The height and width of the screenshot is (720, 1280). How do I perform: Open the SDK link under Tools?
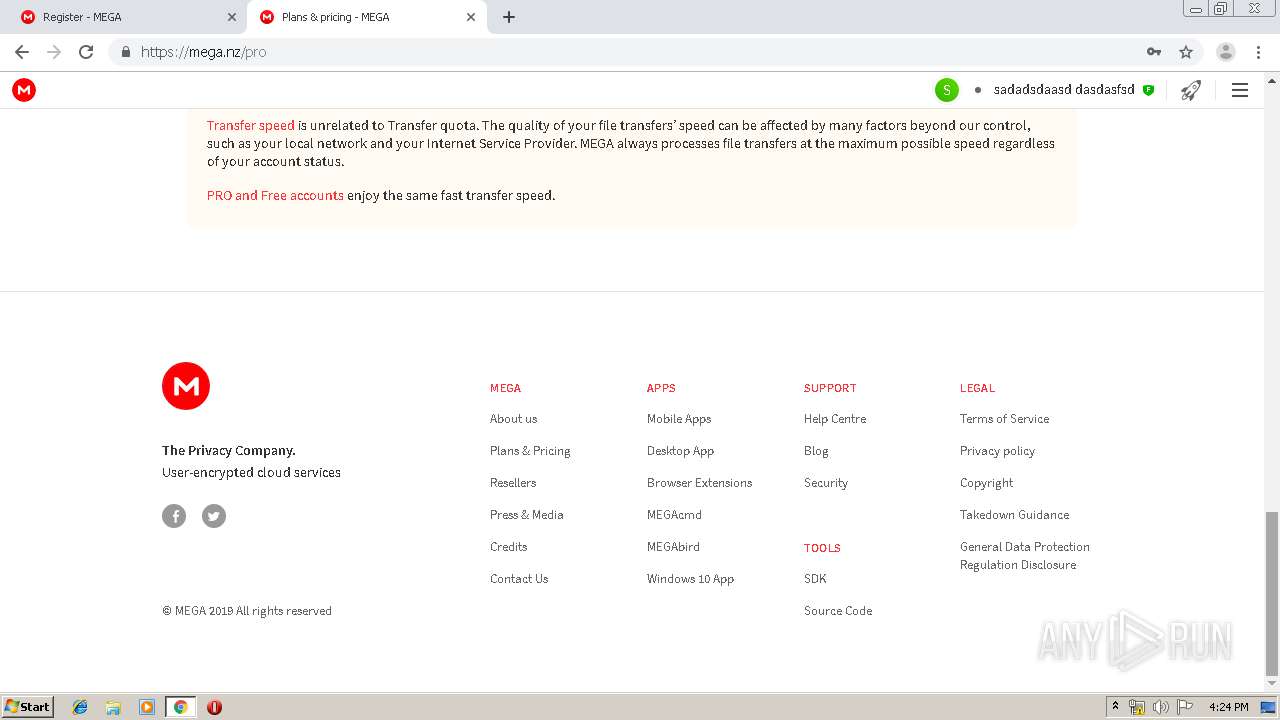815,579
